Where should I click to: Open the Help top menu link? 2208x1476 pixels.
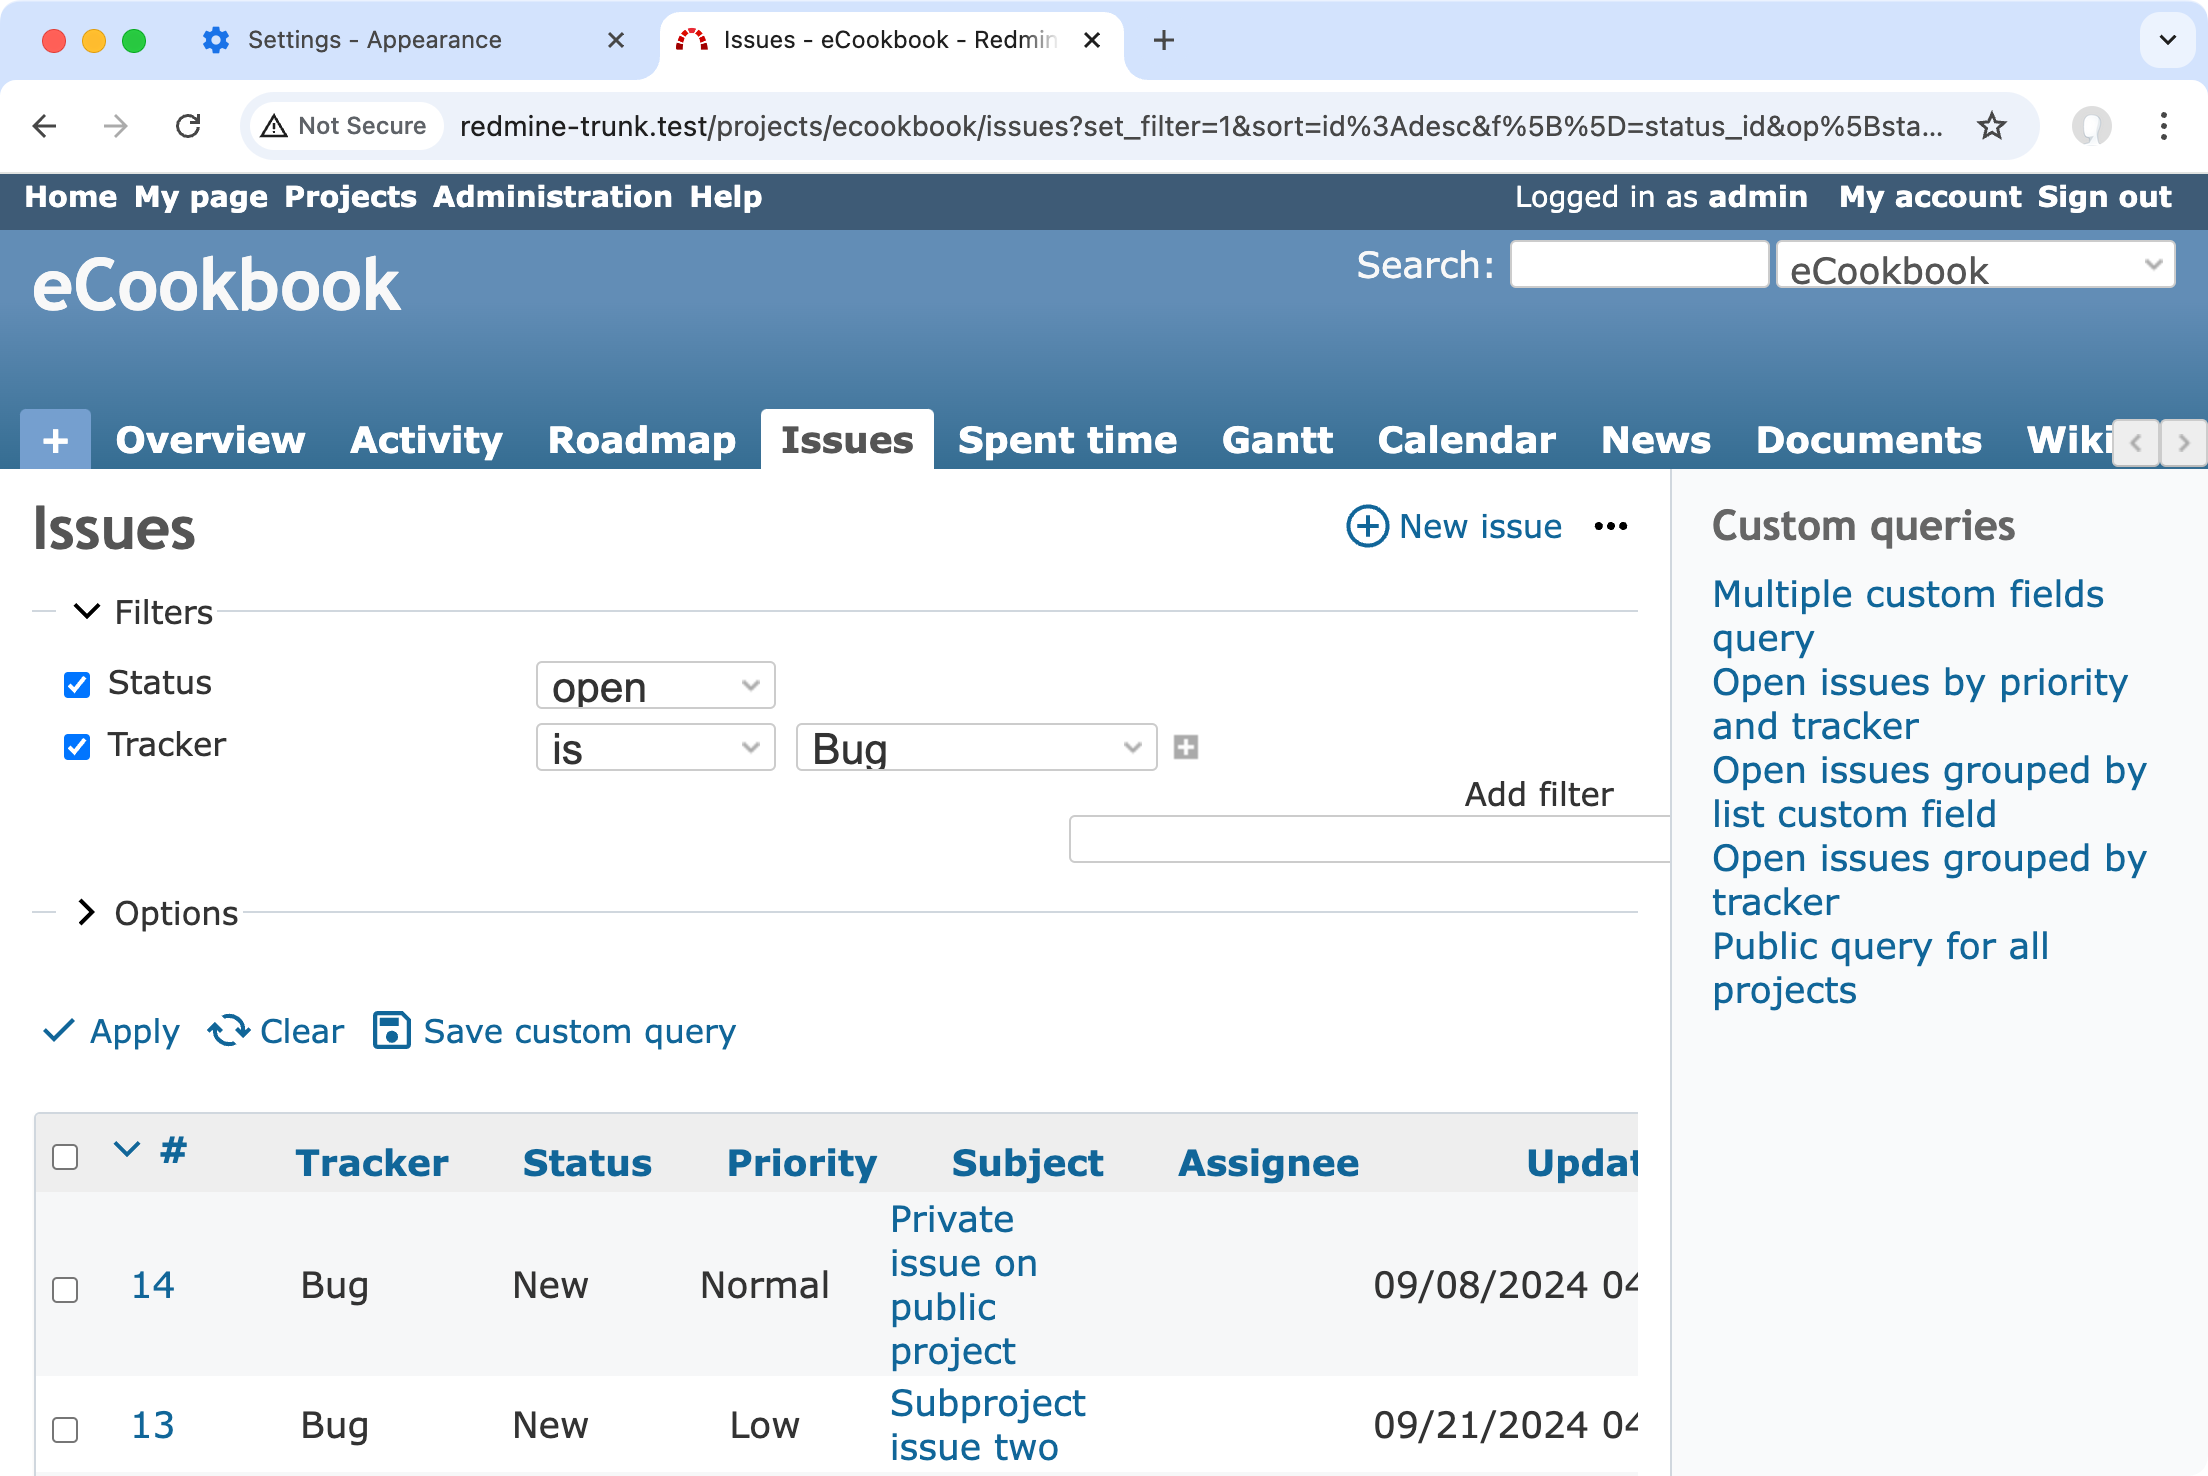pyautogui.click(x=726, y=197)
